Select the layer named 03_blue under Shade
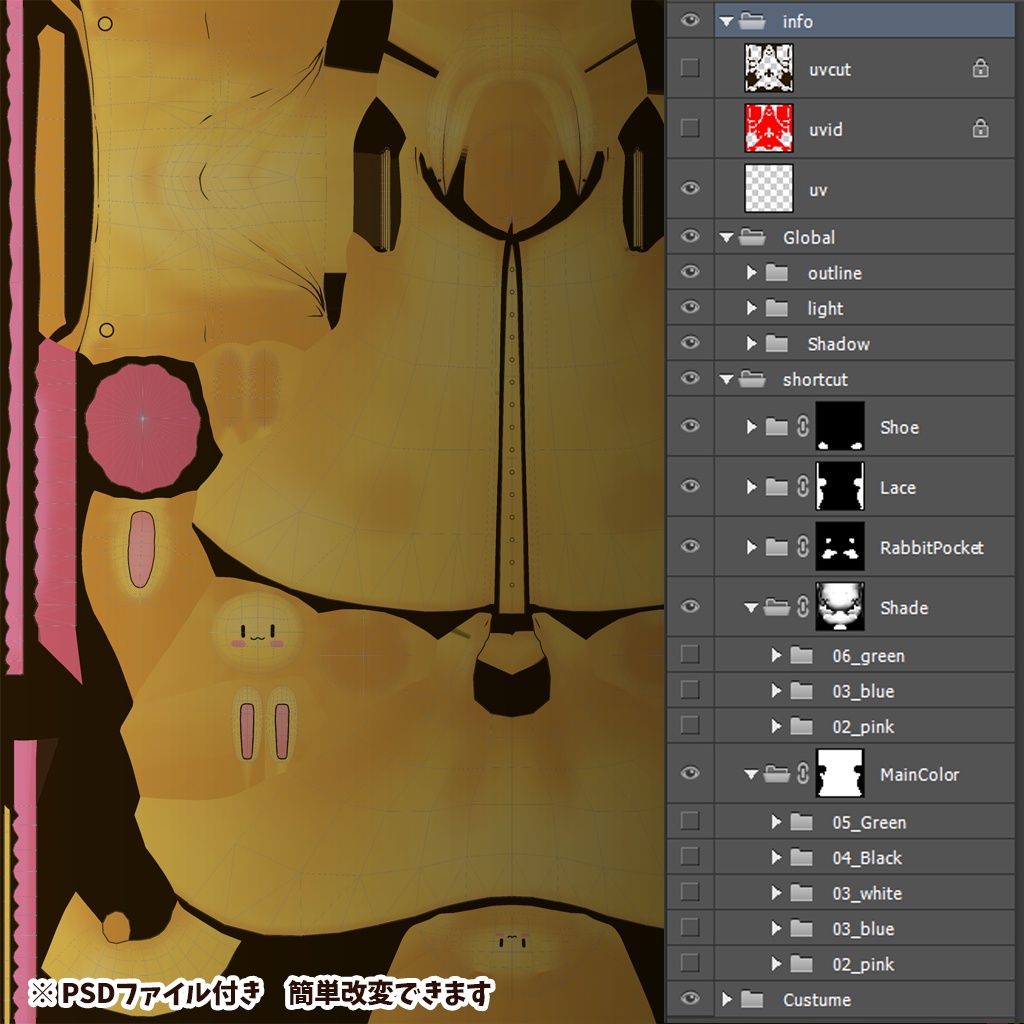 863,691
